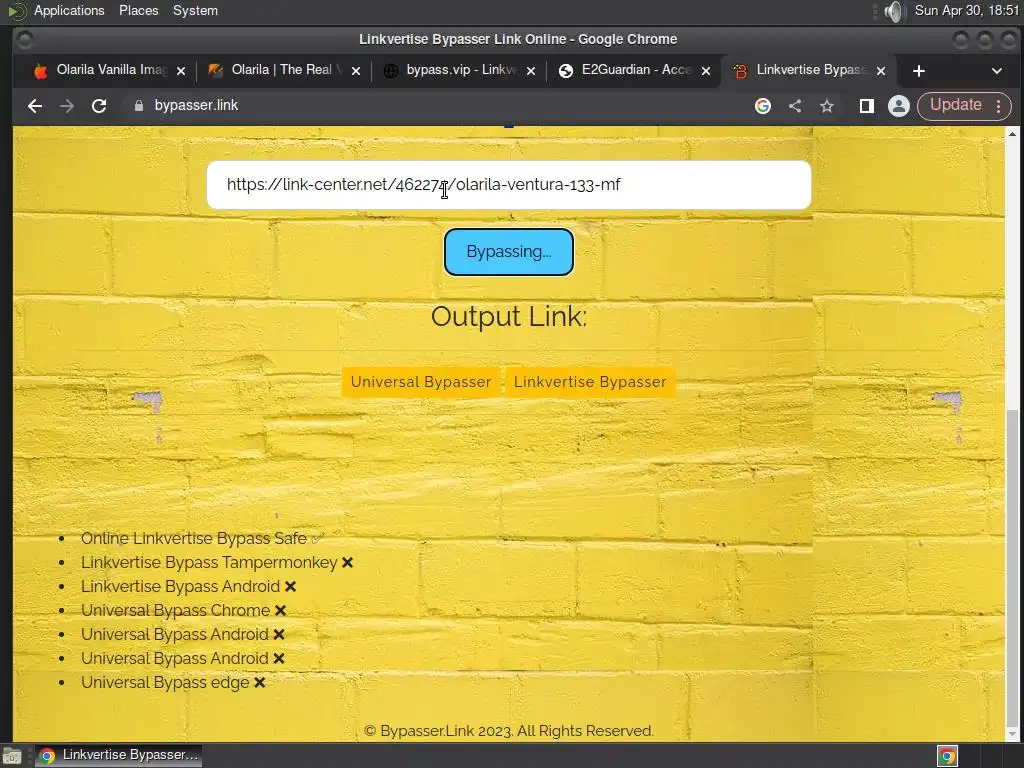The height and width of the screenshot is (768, 1024).
Task: Open the Universal Bypasser button
Action: coord(421,382)
